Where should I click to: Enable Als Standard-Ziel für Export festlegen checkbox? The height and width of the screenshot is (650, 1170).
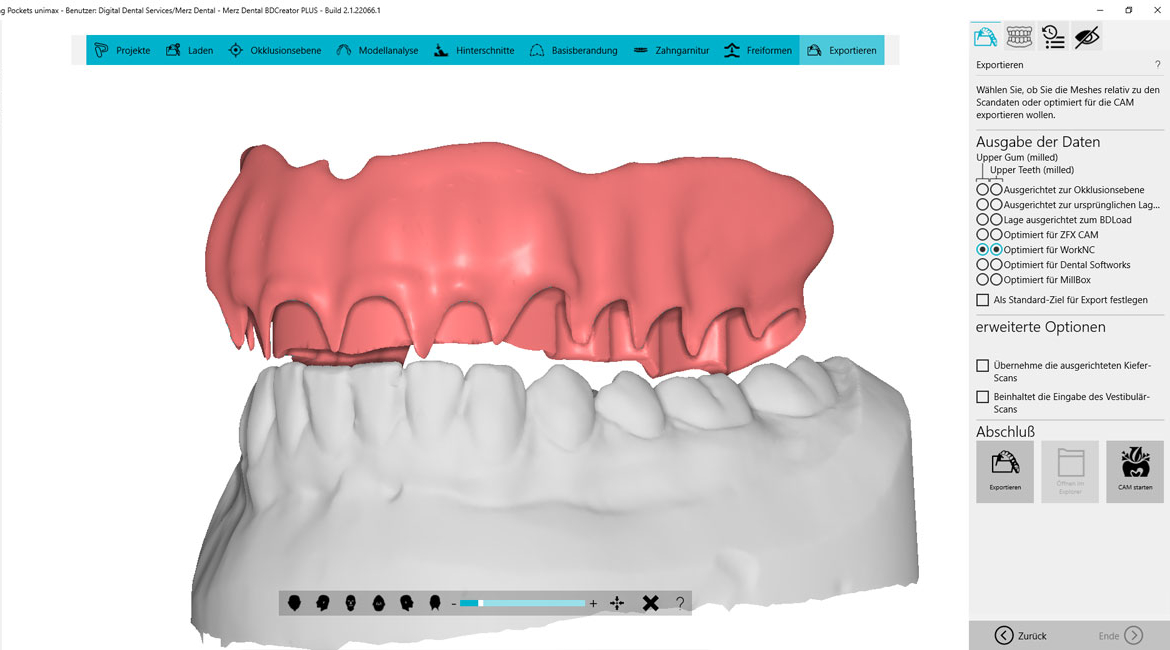tap(983, 300)
